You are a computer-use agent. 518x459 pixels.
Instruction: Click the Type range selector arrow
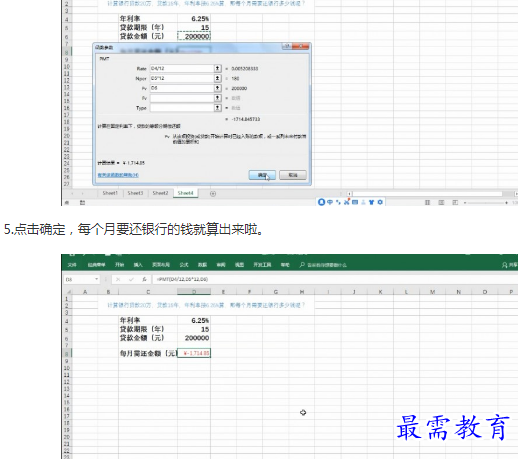217,108
